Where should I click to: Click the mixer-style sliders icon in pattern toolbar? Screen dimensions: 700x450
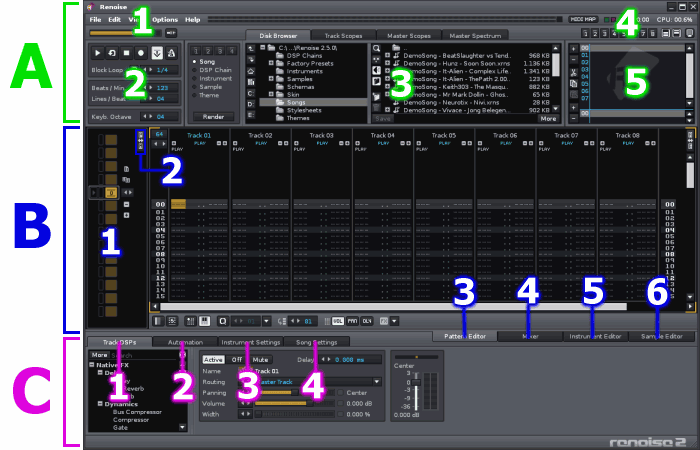pyautogui.click(x=191, y=321)
